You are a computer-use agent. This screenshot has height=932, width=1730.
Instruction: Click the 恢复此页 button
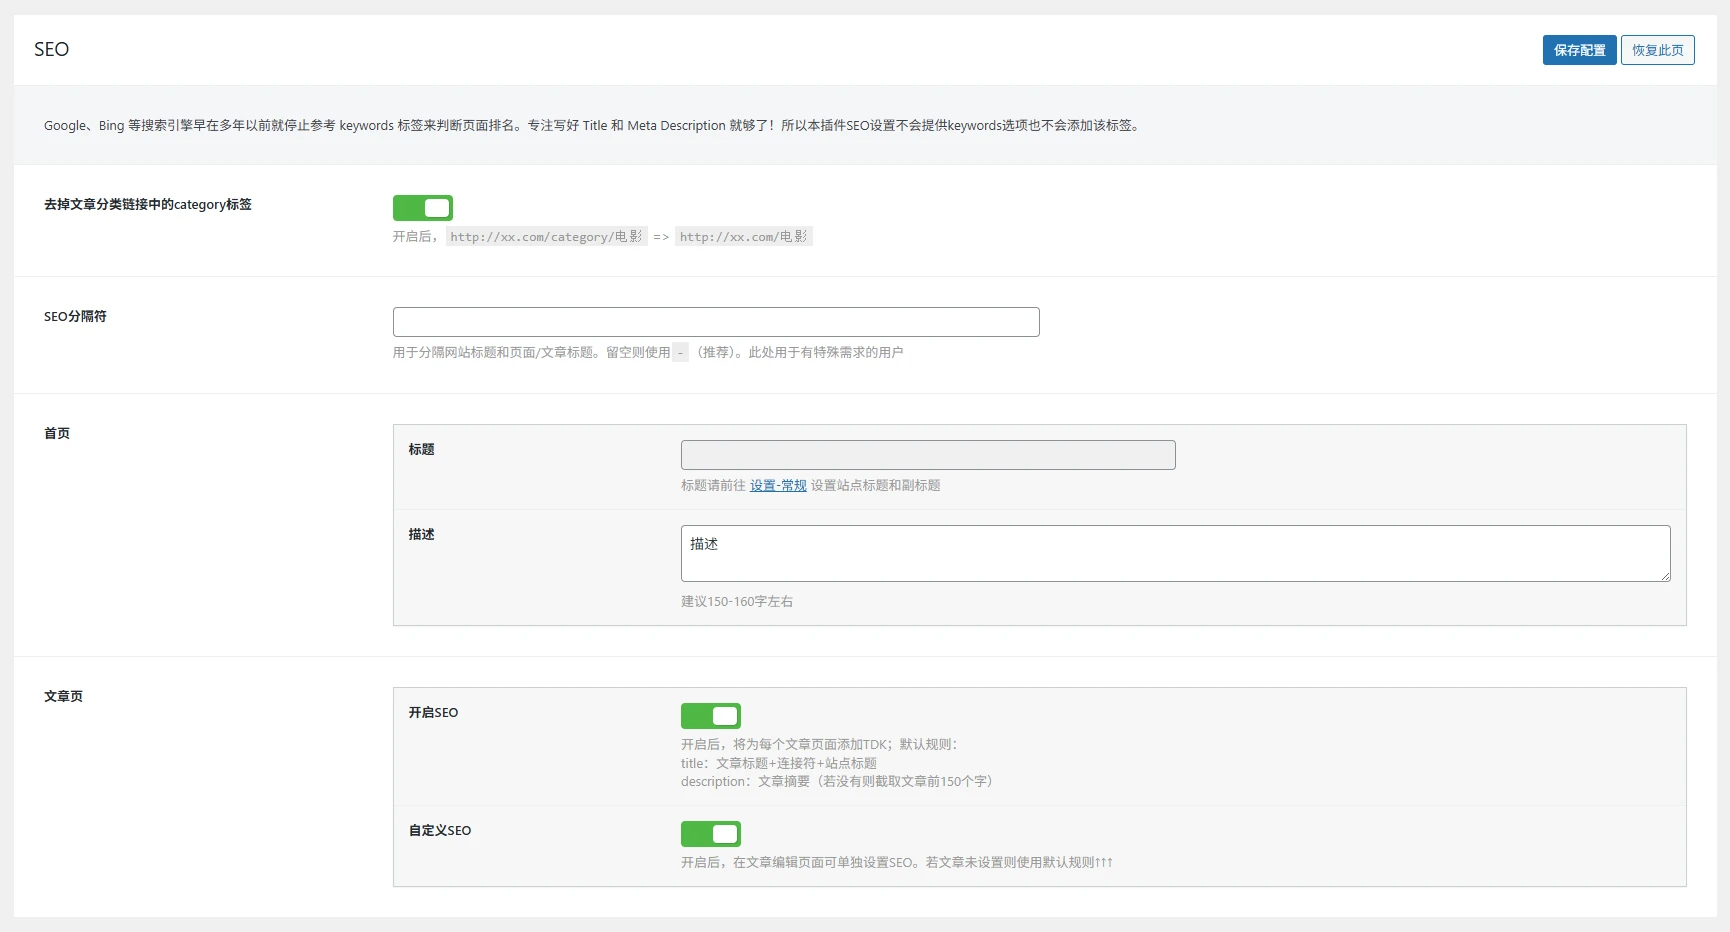click(1657, 49)
